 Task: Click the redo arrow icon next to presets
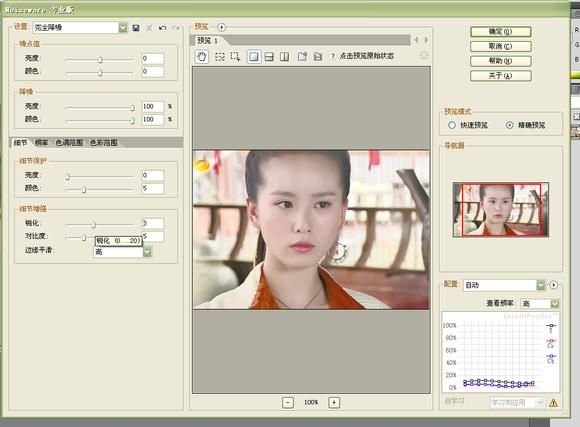pyautogui.click(x=176, y=28)
